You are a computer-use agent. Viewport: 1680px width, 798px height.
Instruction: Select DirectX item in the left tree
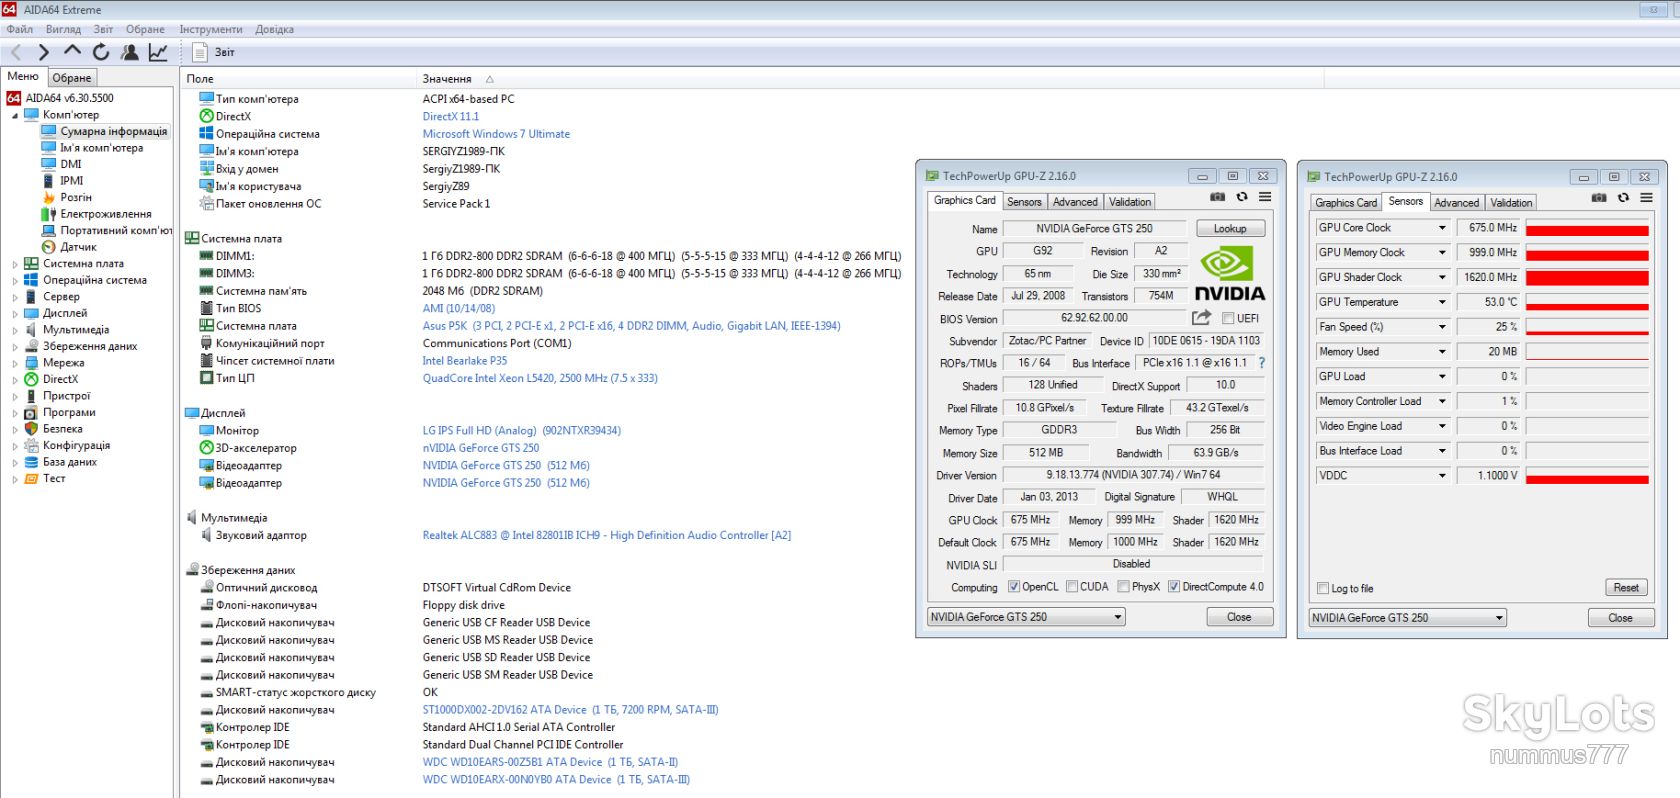60,379
